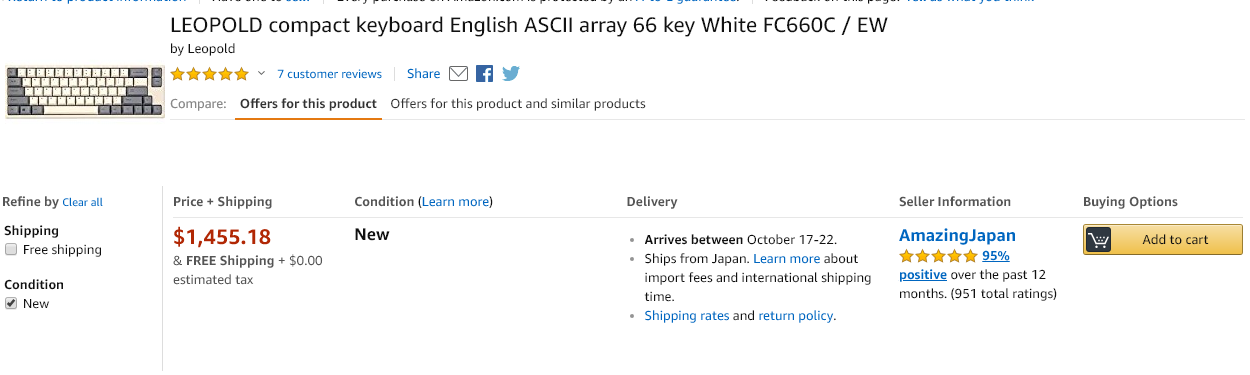
Task: Click Clear all refinements link
Action: pyautogui.click(x=82, y=202)
